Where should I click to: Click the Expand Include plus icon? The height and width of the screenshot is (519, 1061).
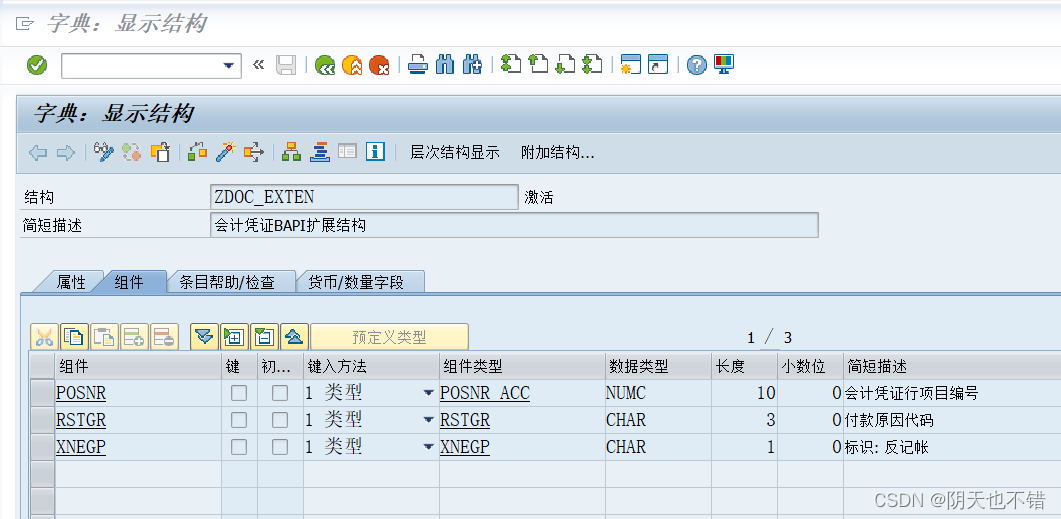click(x=234, y=336)
